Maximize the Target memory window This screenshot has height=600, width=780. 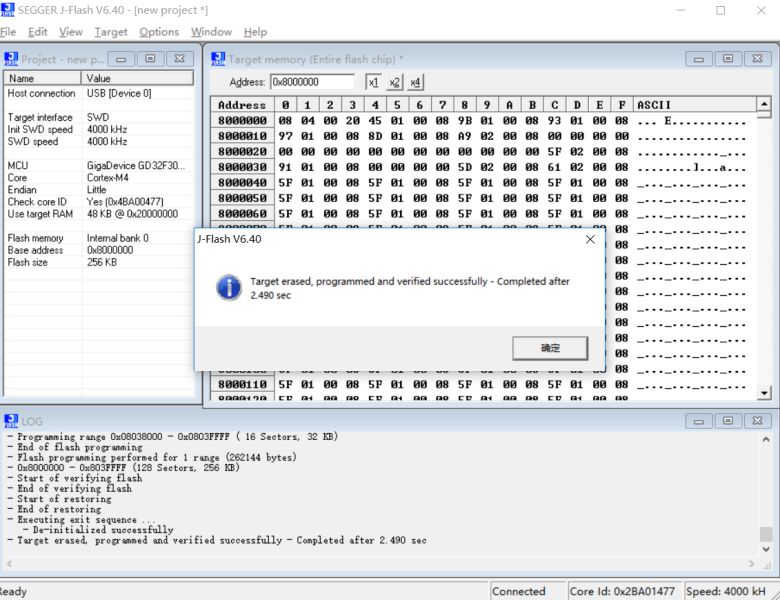point(728,59)
